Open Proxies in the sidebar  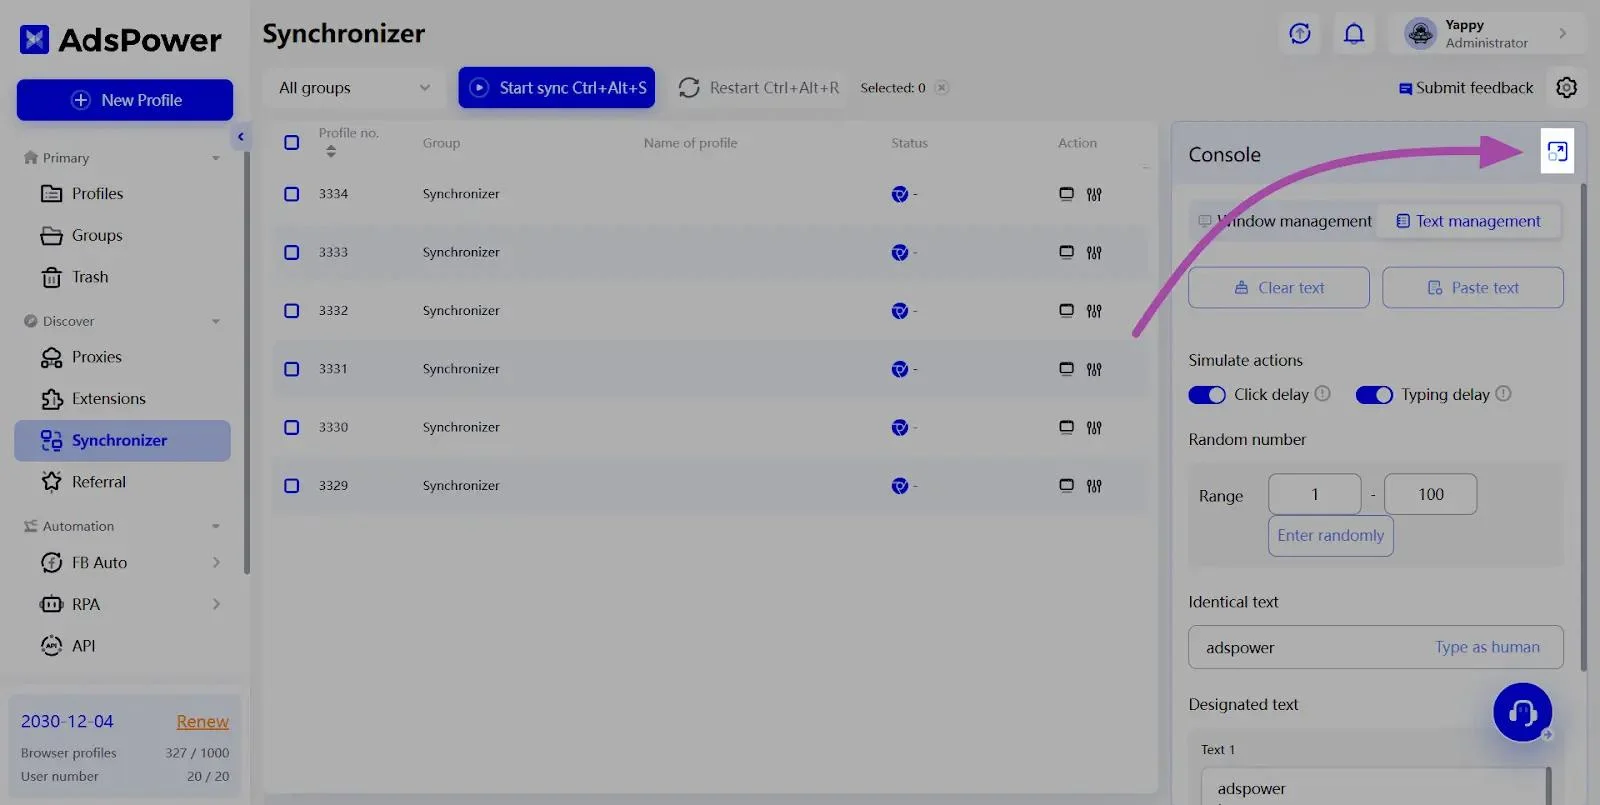coord(96,357)
